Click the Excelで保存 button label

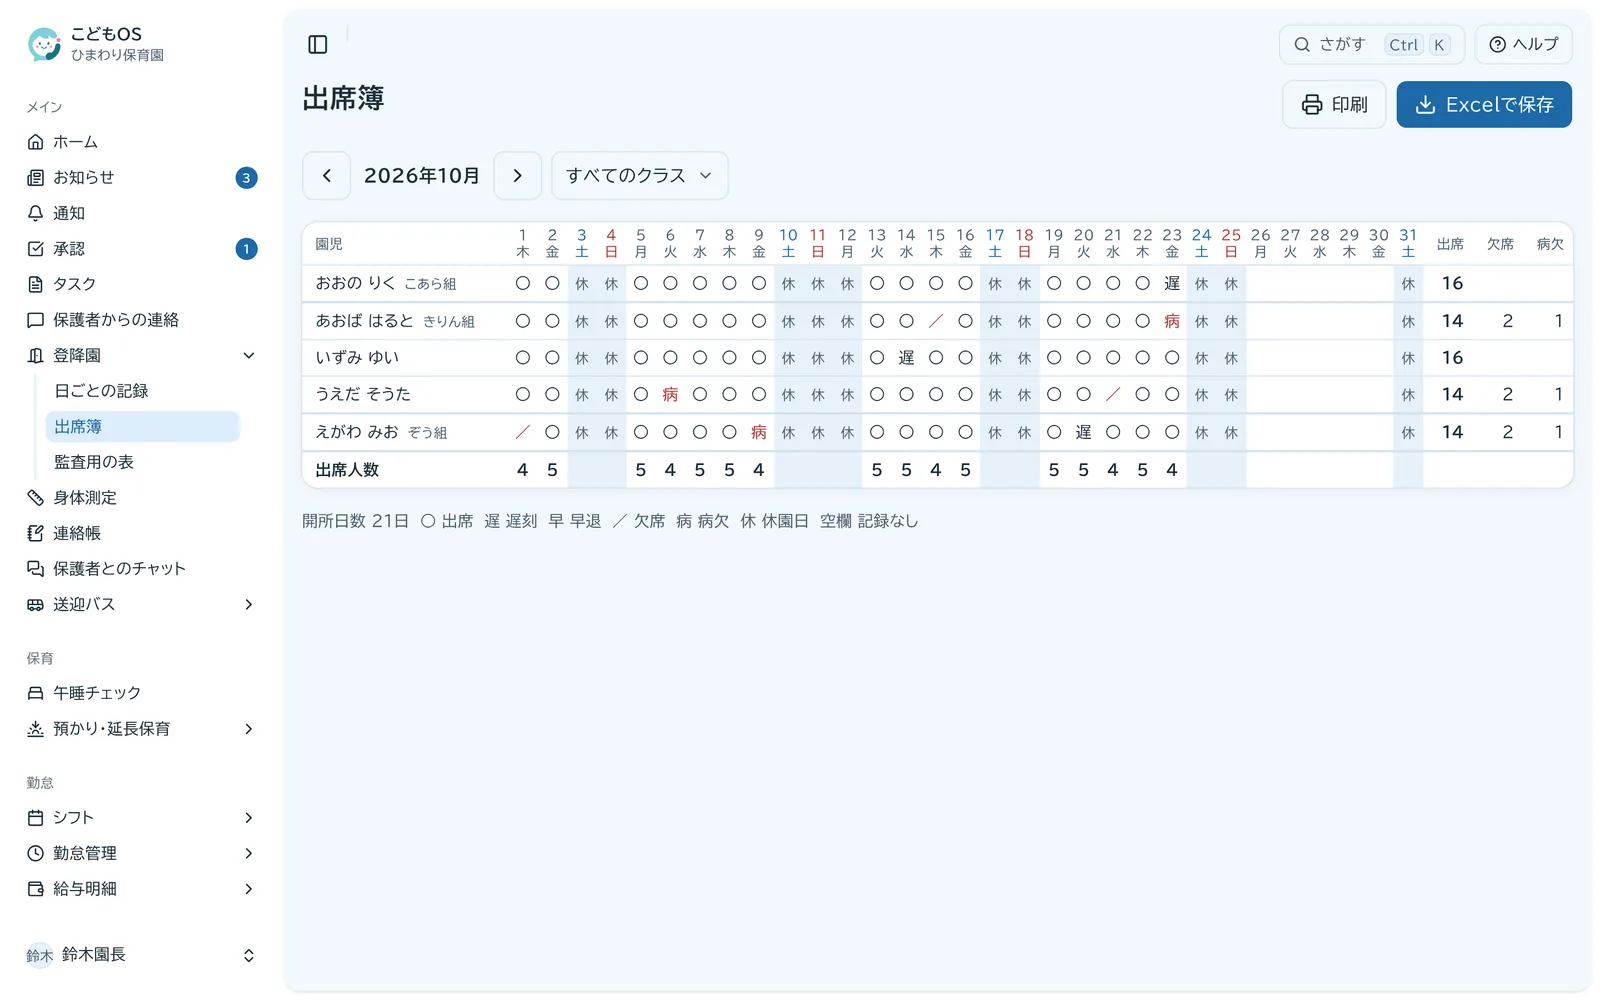[1499, 105]
